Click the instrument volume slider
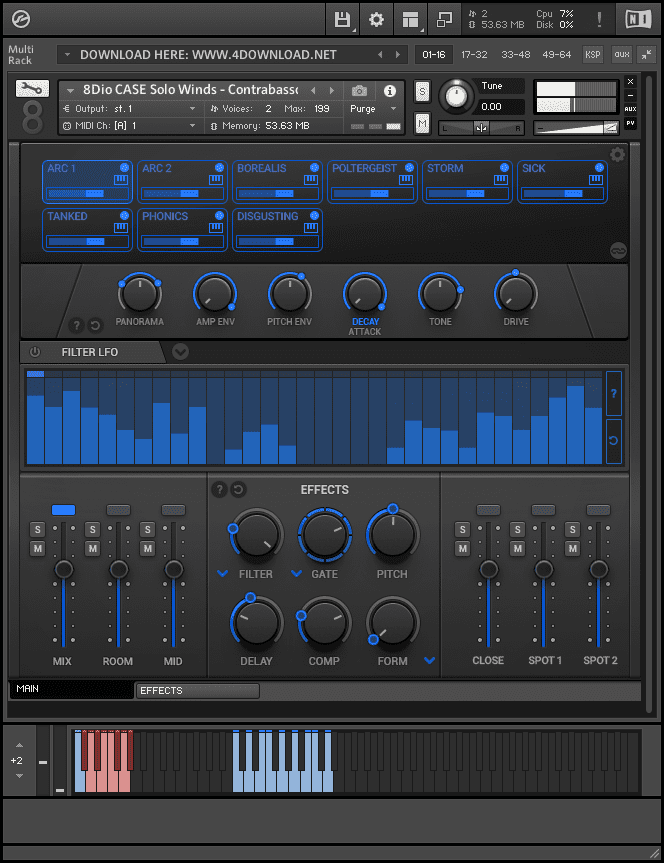This screenshot has height=863, width=664. [x=576, y=128]
